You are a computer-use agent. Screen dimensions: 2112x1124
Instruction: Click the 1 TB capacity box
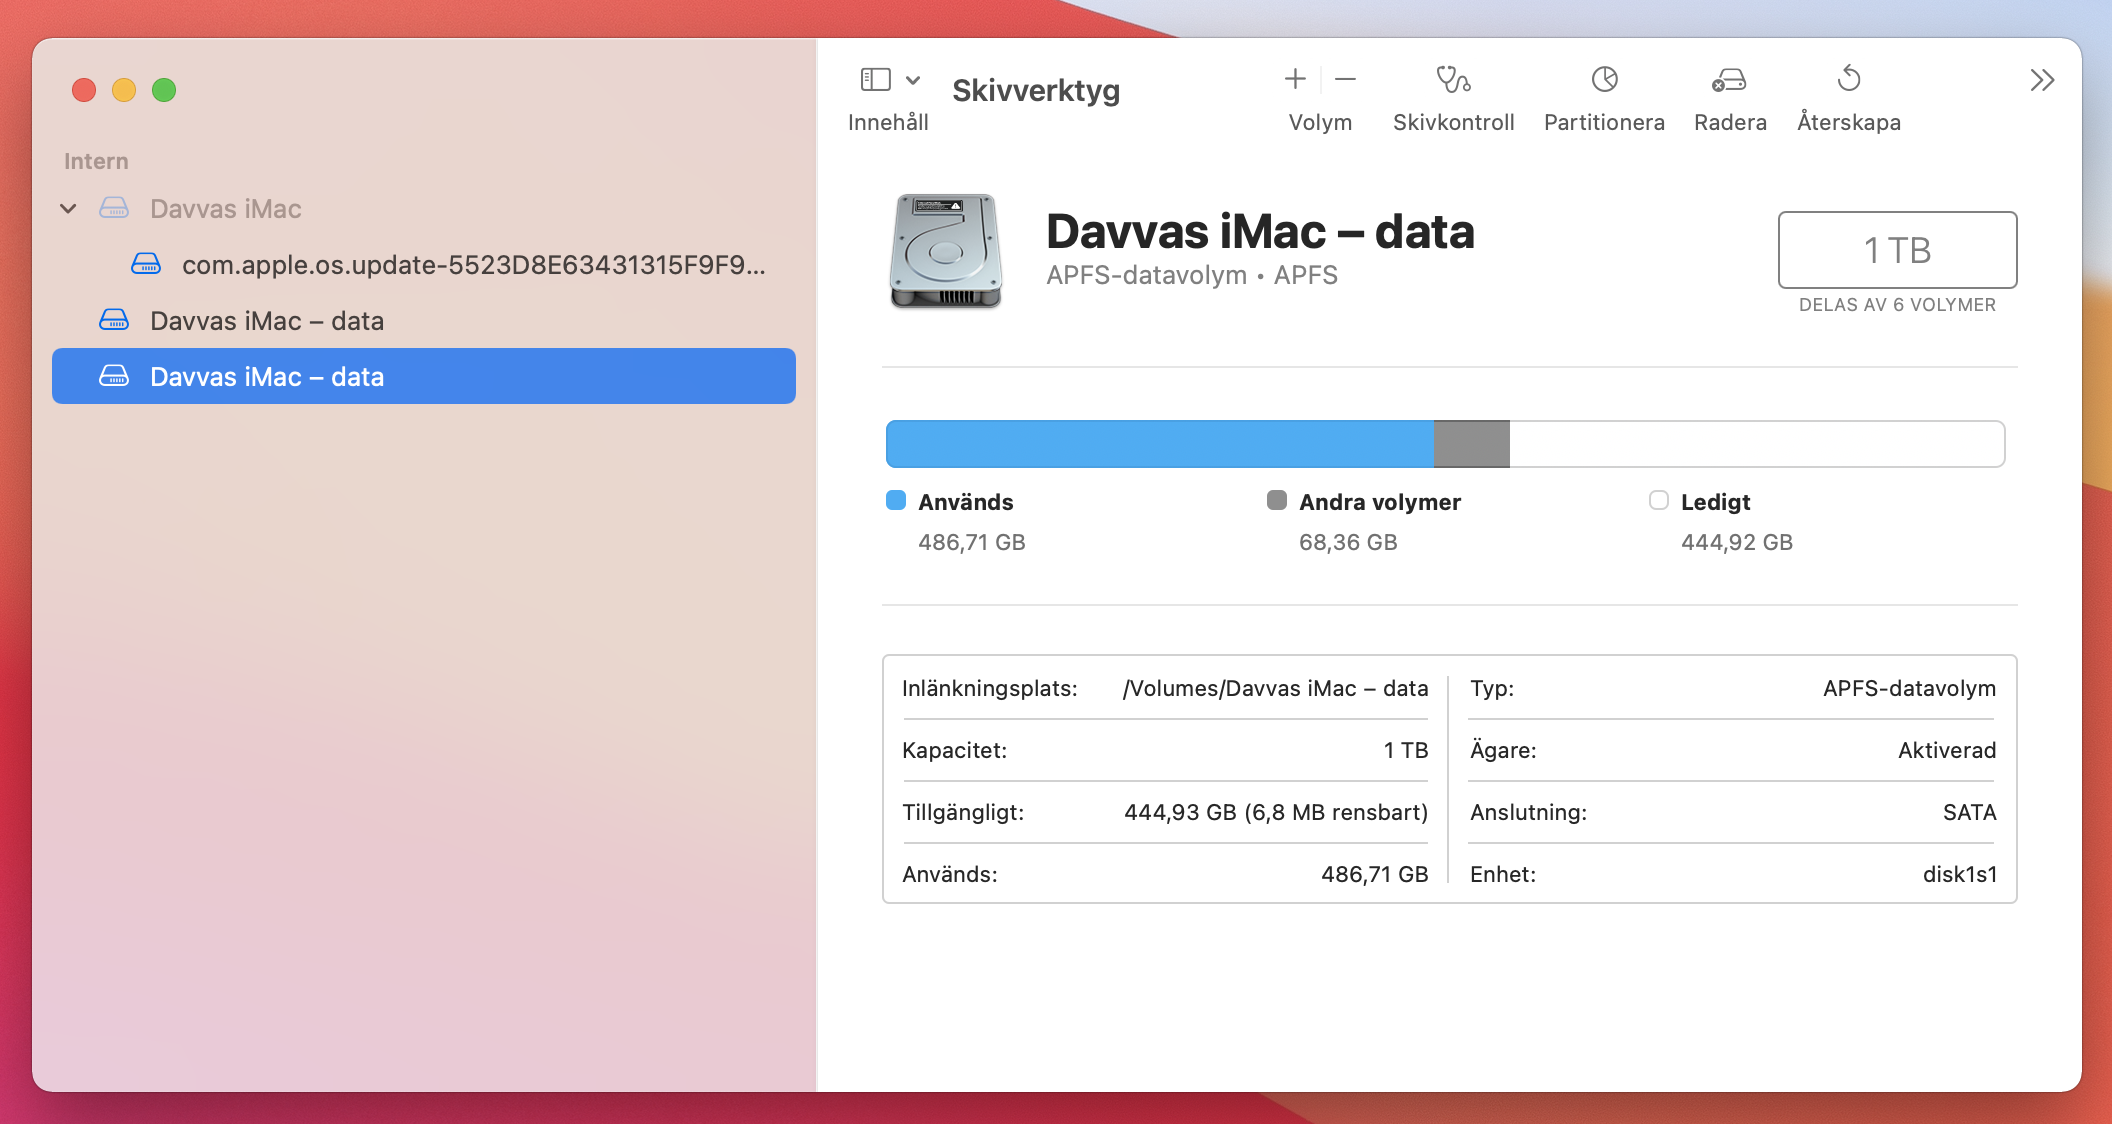click(1897, 250)
